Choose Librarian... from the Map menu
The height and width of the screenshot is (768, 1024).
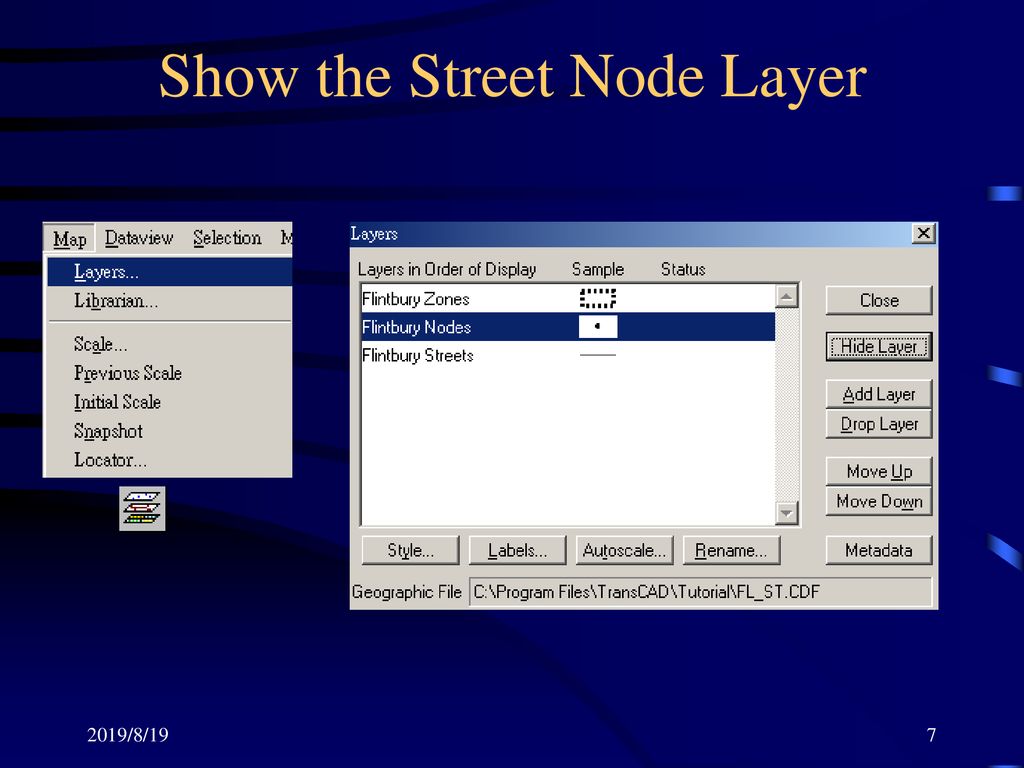click(x=170, y=301)
